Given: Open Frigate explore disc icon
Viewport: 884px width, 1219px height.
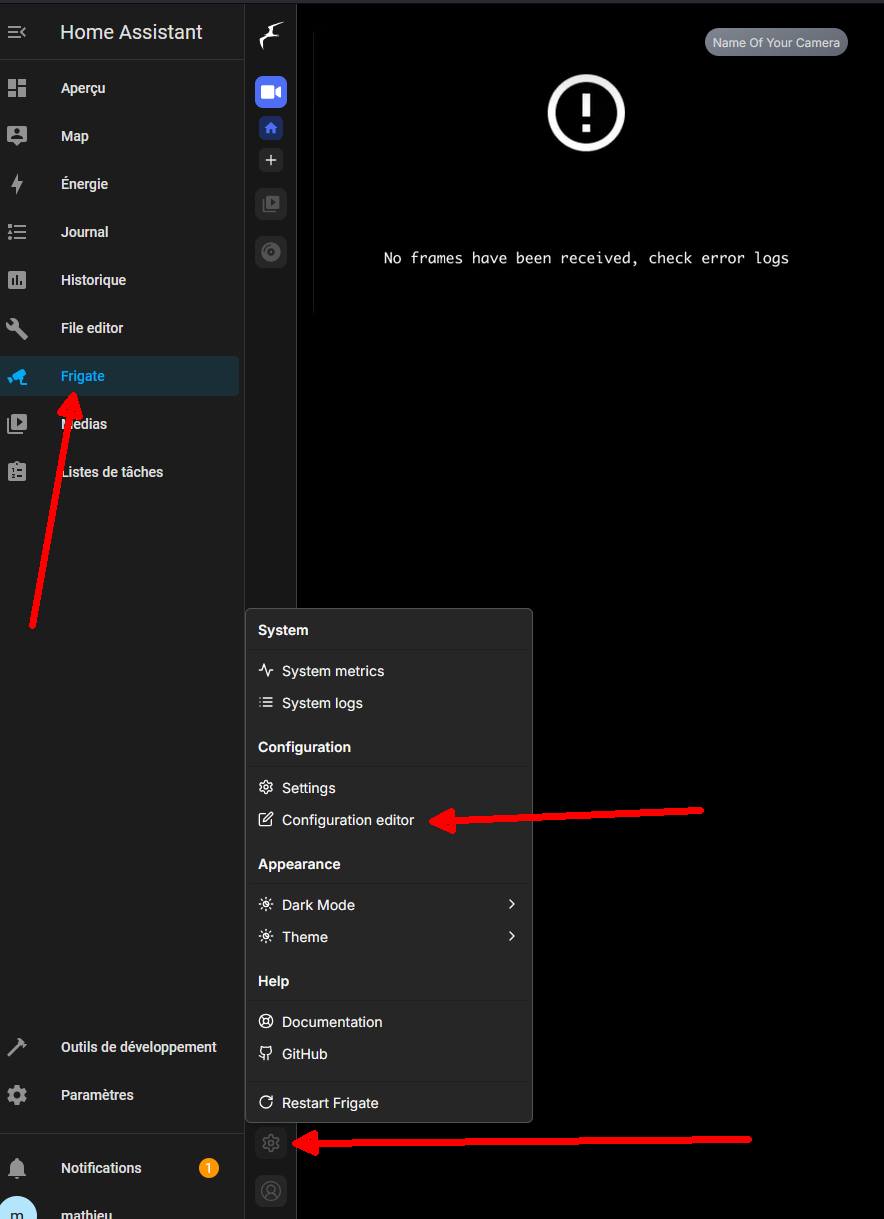Looking at the screenshot, I should (271, 252).
